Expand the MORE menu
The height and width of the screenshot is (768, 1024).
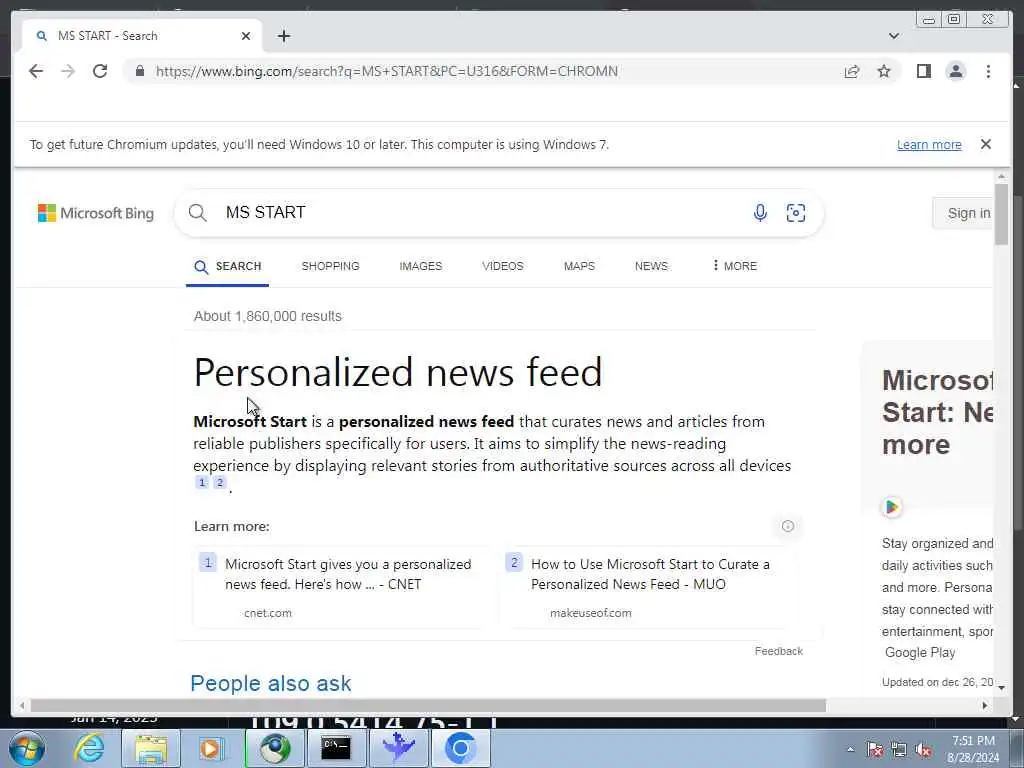pyautogui.click(x=735, y=266)
